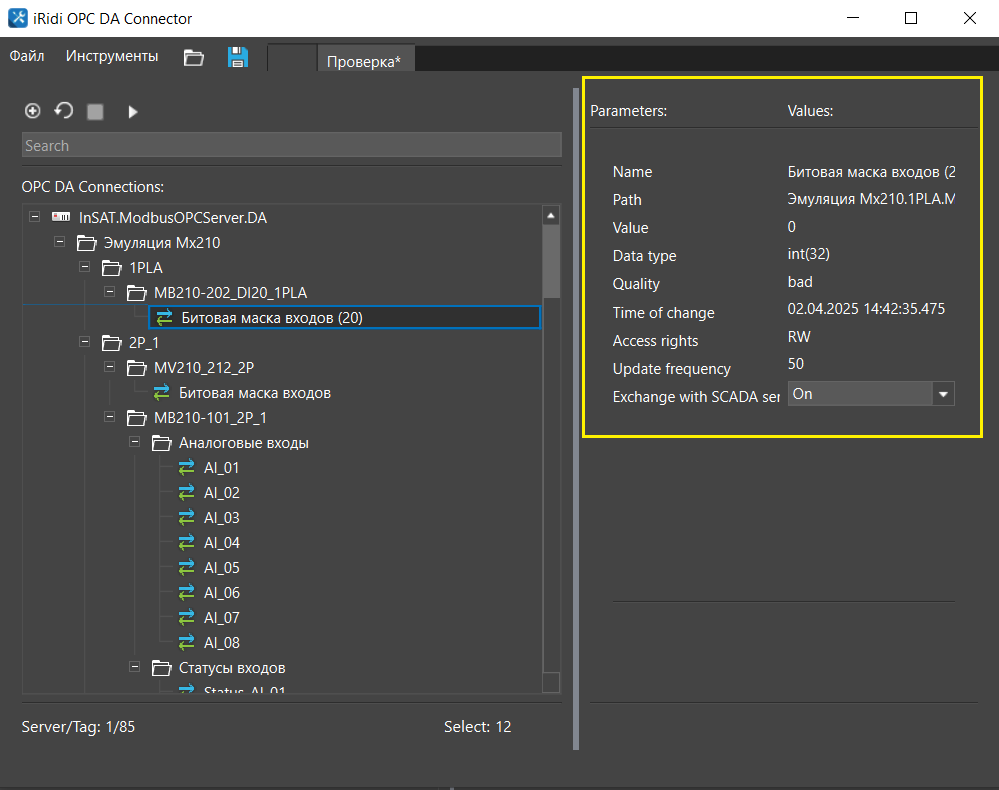Click the open folder toolbar icon
Screen dimensions: 999x790
194,57
